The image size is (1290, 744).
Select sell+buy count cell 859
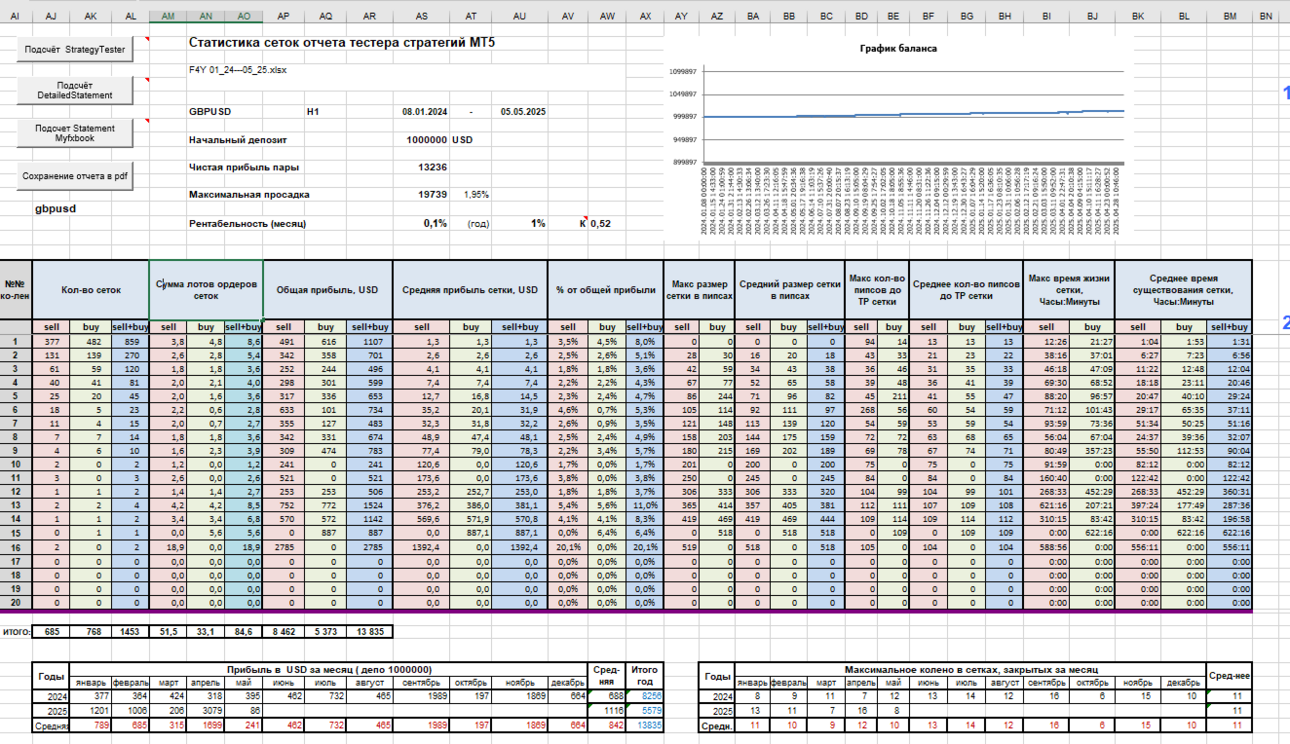pyautogui.click(x=131, y=341)
